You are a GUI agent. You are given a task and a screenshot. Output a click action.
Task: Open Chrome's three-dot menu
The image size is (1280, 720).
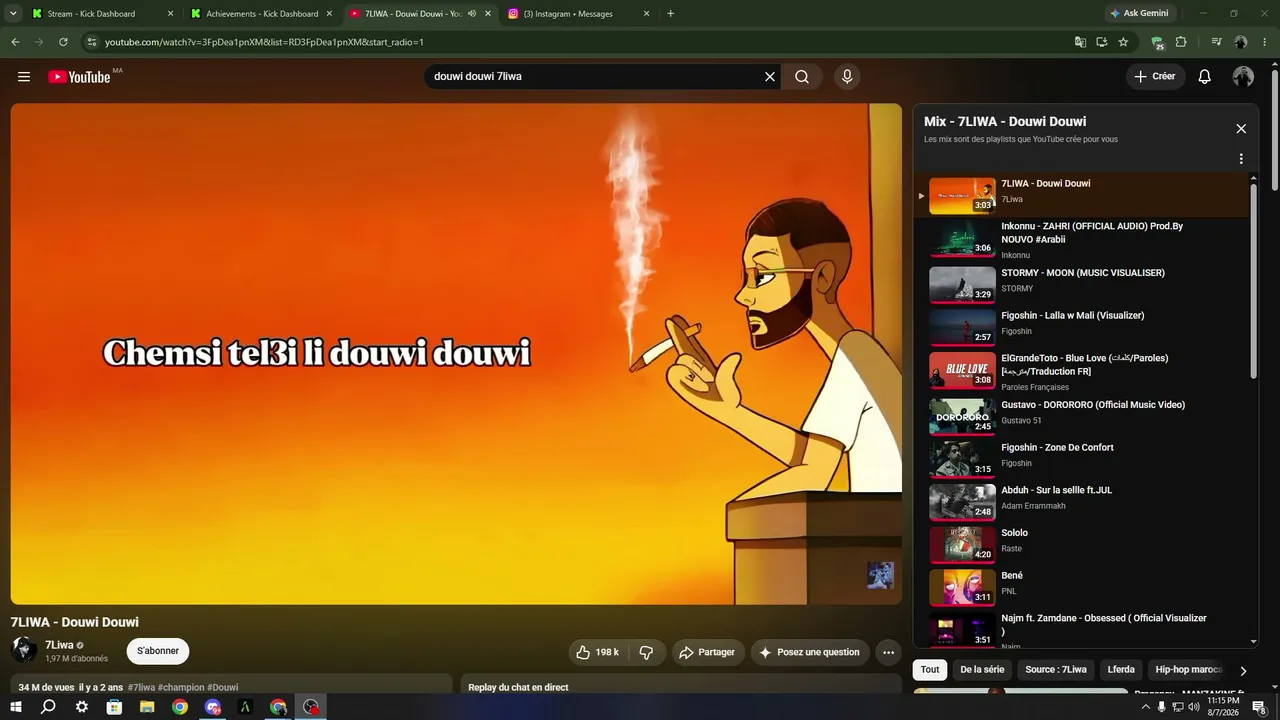coord(1264,42)
